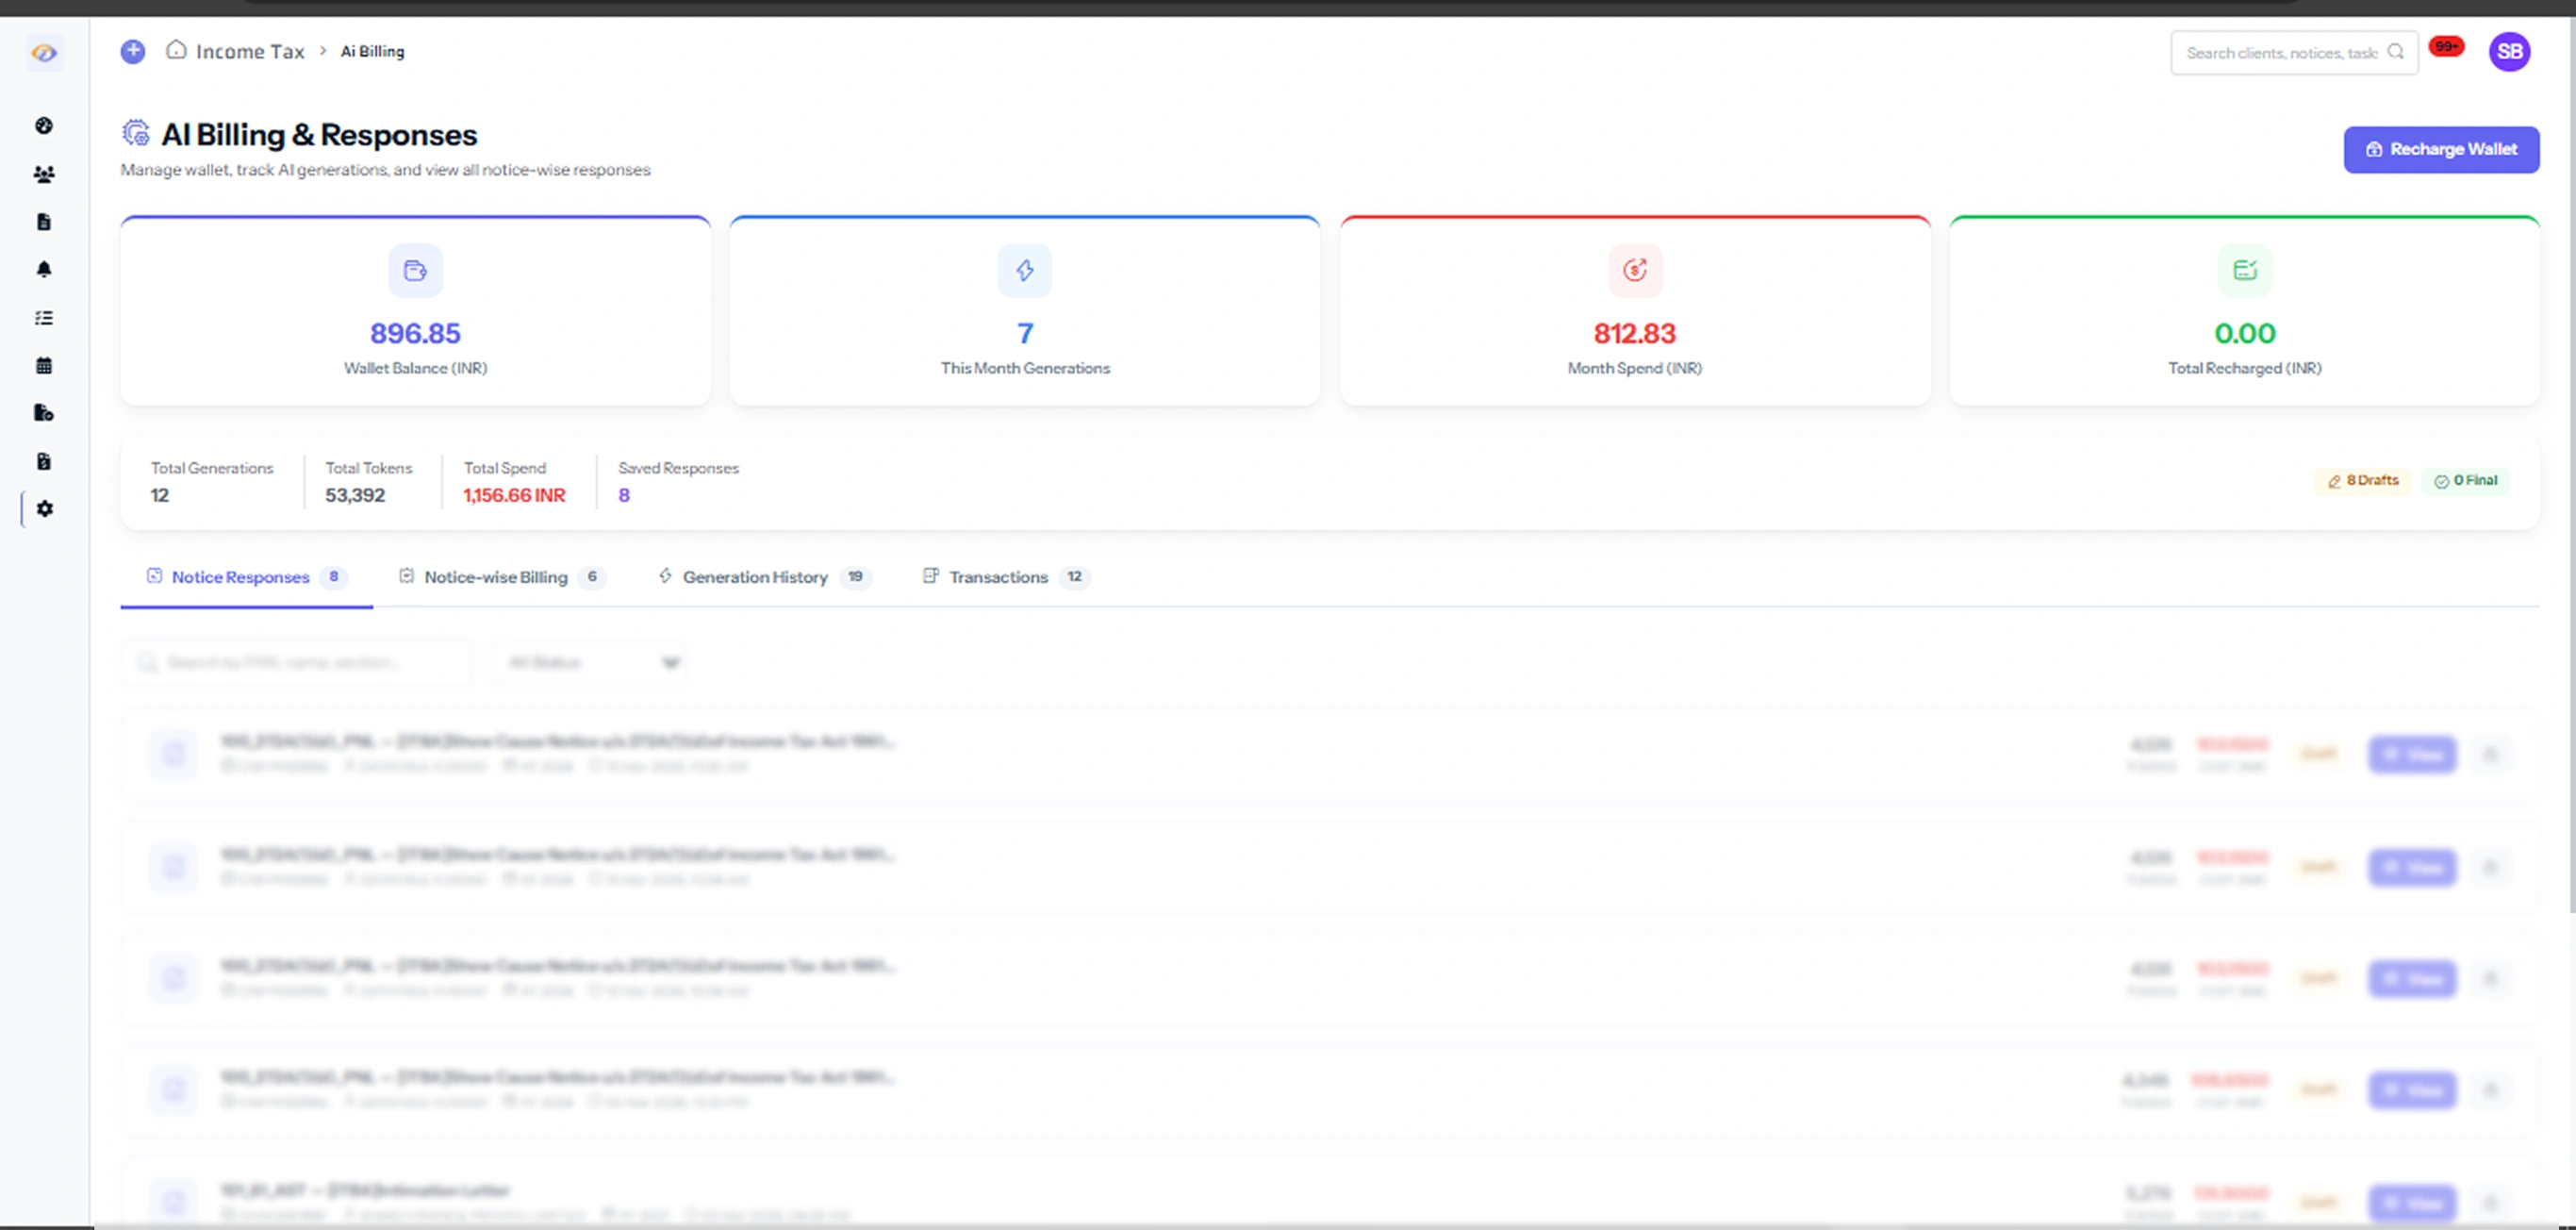Switch to Notice-wise Billing tab
Screen dimensions: 2576x1230
[x=495, y=577]
